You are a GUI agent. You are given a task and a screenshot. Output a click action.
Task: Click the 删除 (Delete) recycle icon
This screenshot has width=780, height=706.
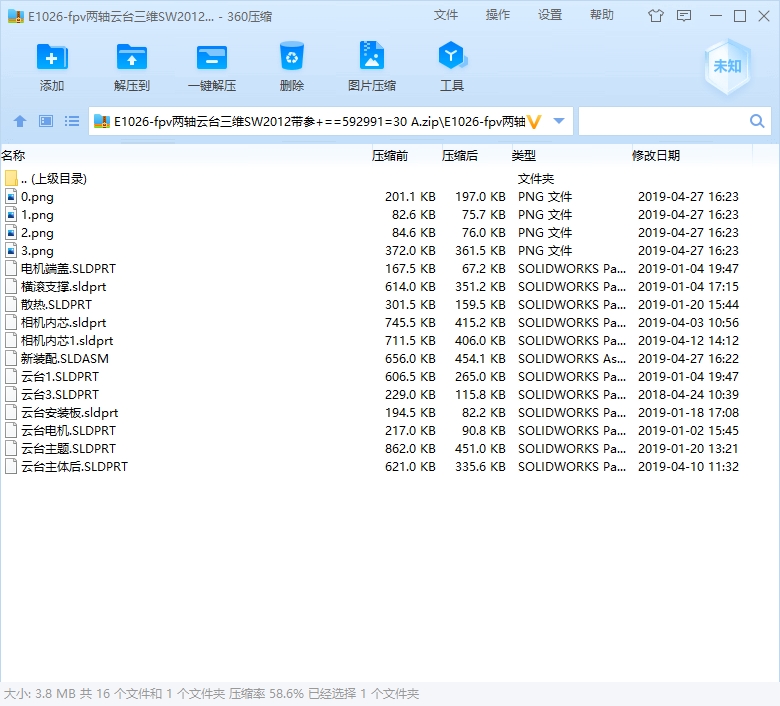pos(292,56)
